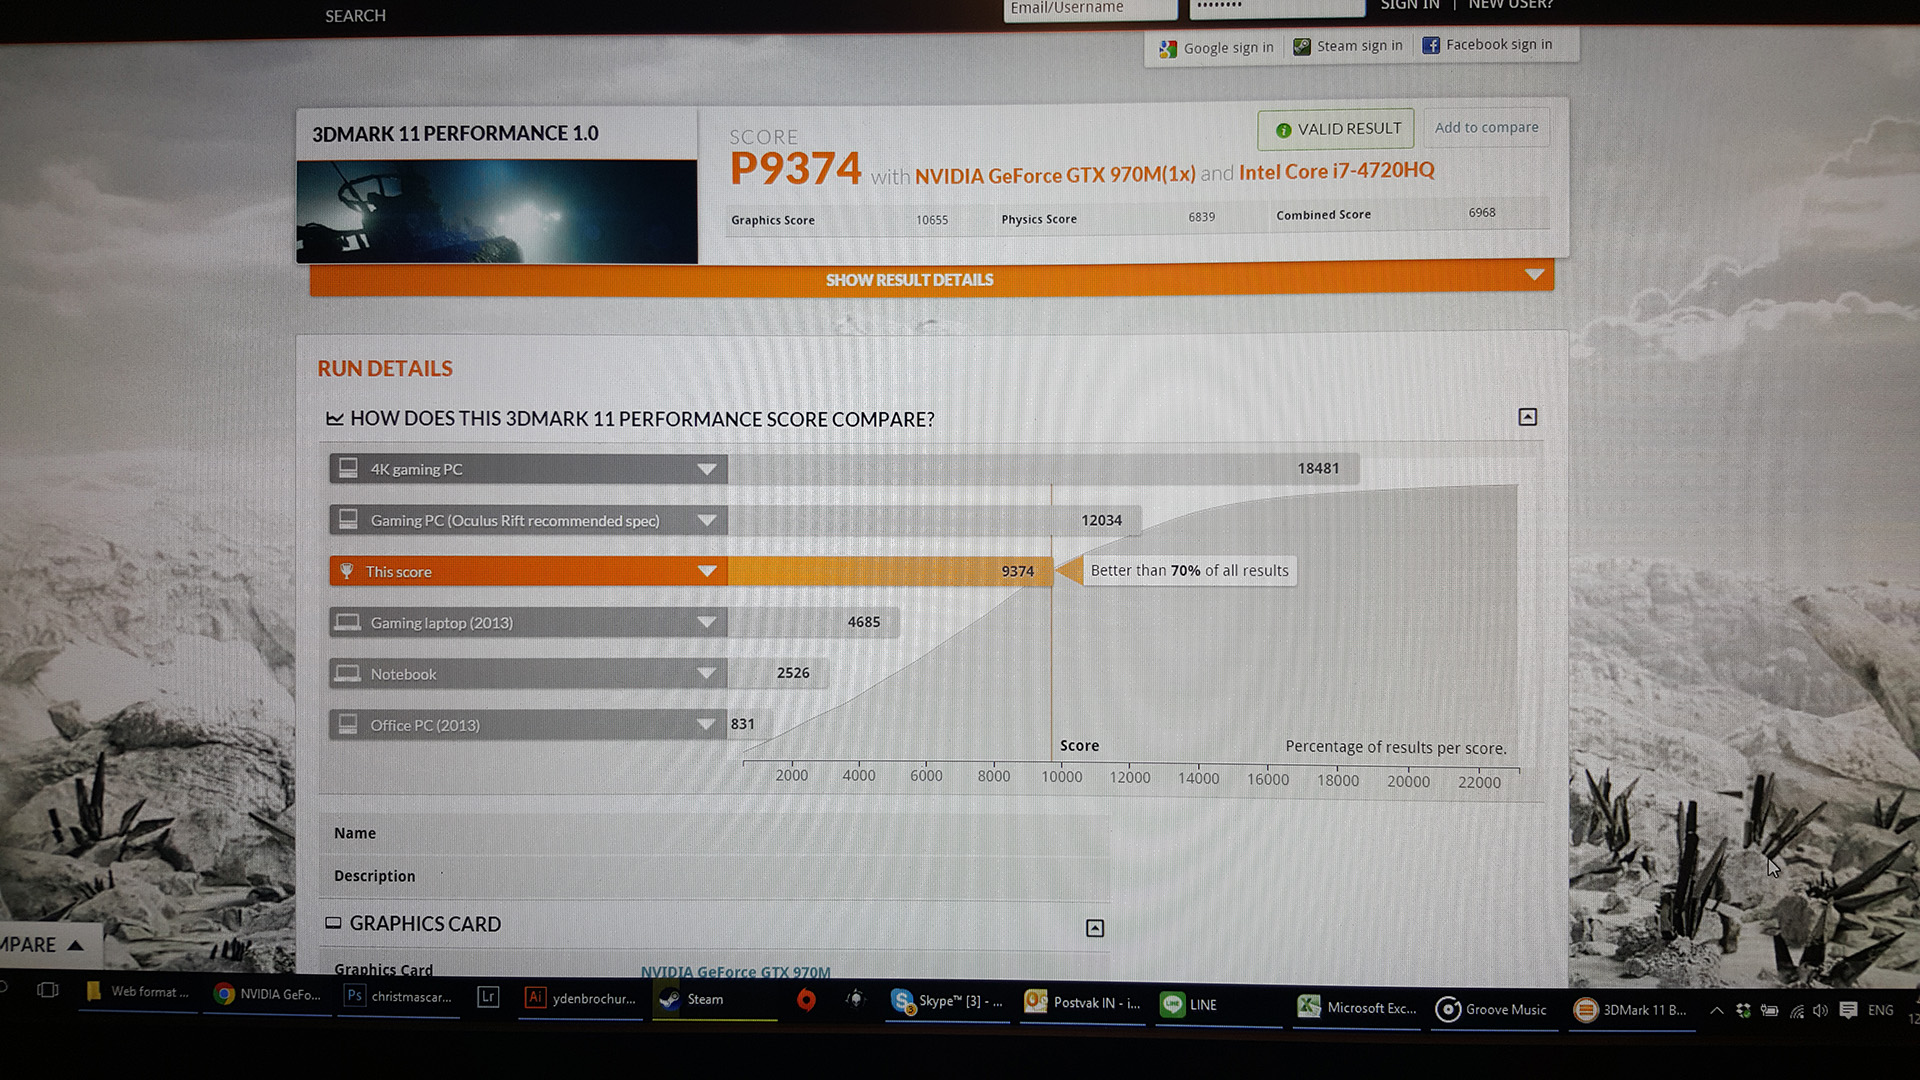Screen dimensions: 1920x1080
Task: Open the Intel Core i7-4720HQ link
Action: [1337, 171]
